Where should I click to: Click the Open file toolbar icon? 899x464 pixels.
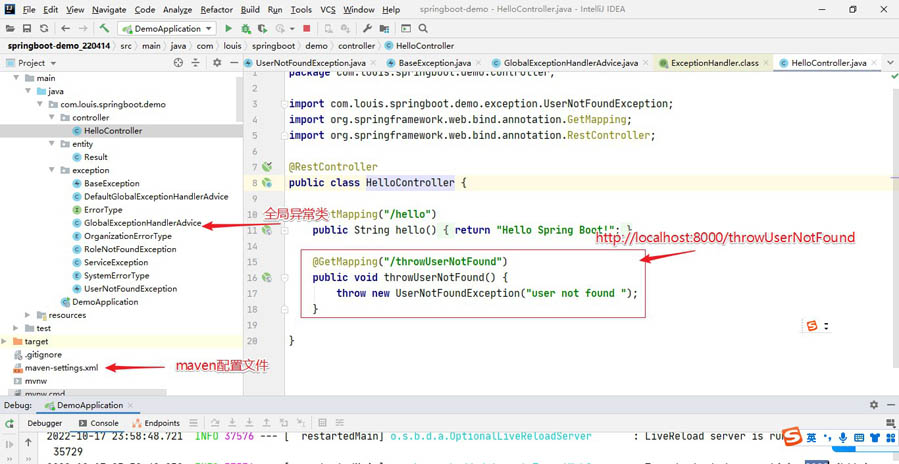(10, 28)
